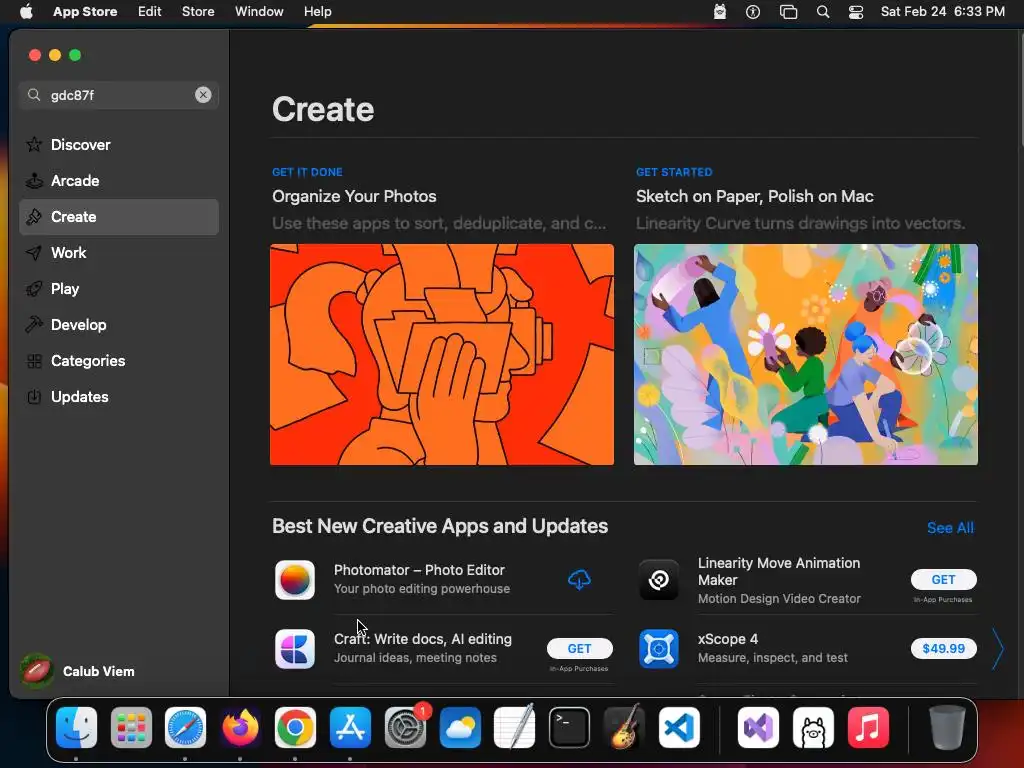Open Finder from the Dock

[76, 727]
